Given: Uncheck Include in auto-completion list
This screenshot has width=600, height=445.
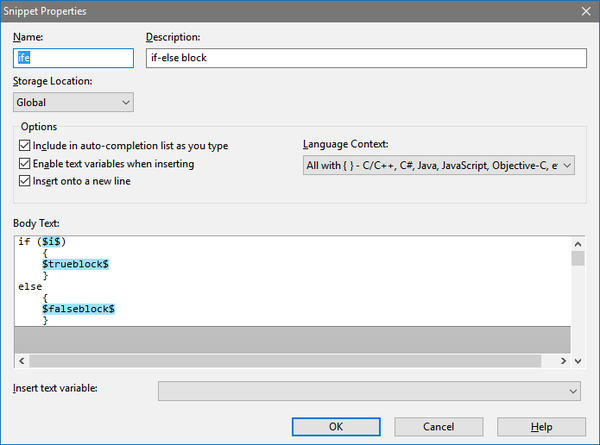Looking at the screenshot, I should (x=24, y=145).
